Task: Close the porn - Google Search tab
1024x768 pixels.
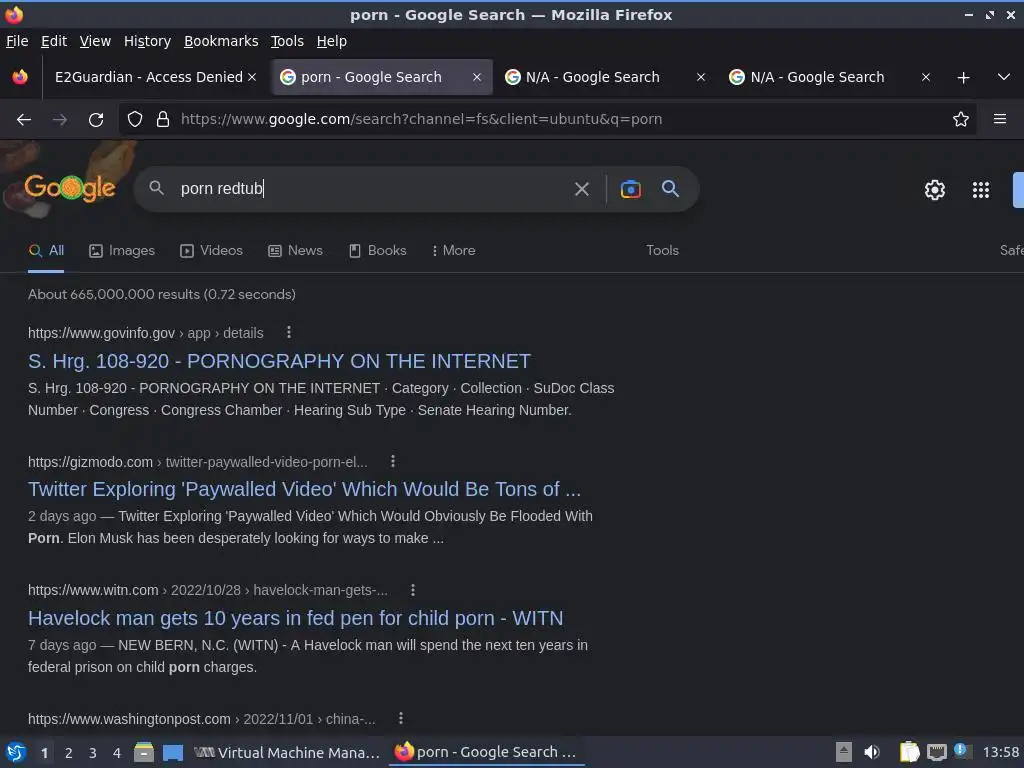Action: pos(477,77)
